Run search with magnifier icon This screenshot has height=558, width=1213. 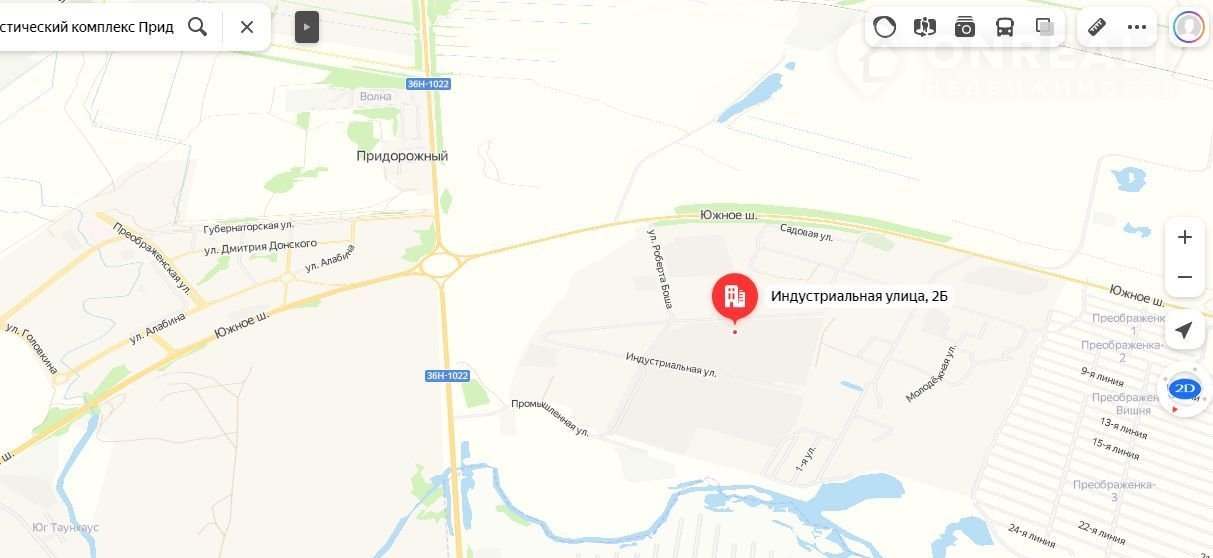coord(198,27)
